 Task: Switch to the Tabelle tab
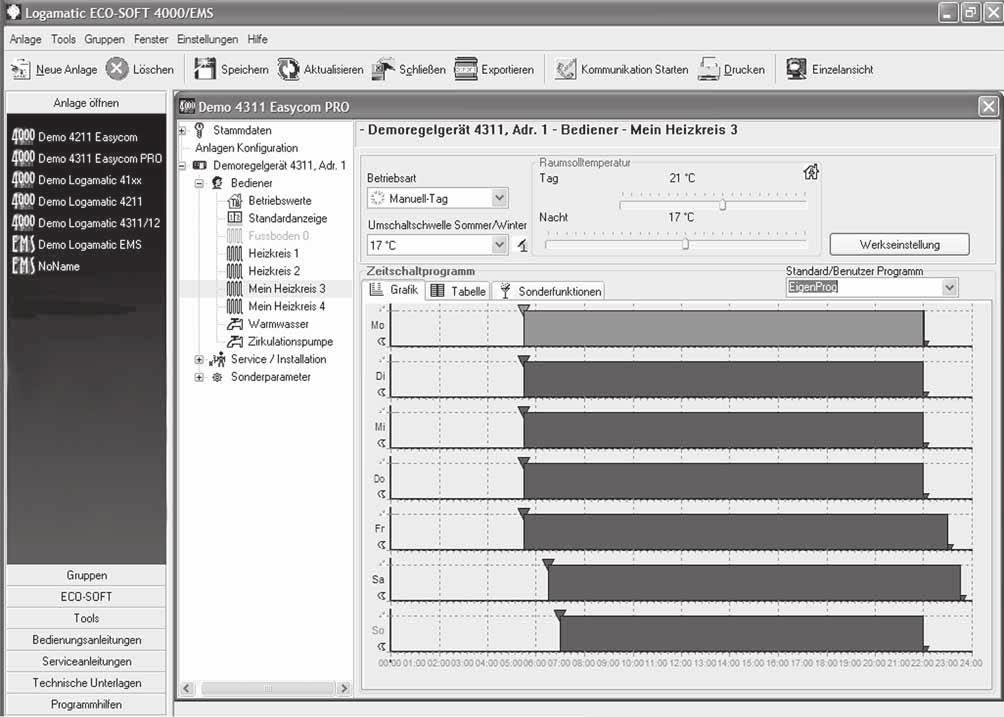pos(458,291)
